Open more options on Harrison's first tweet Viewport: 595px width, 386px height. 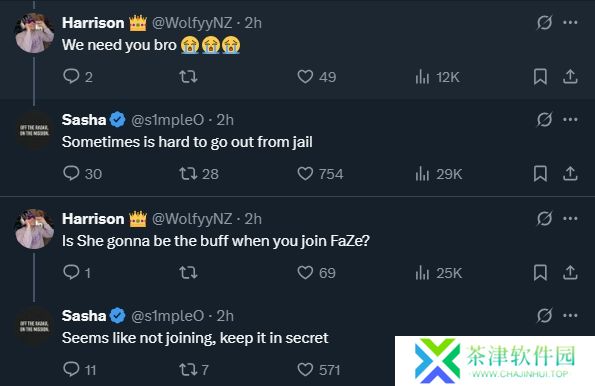pyautogui.click(x=570, y=23)
